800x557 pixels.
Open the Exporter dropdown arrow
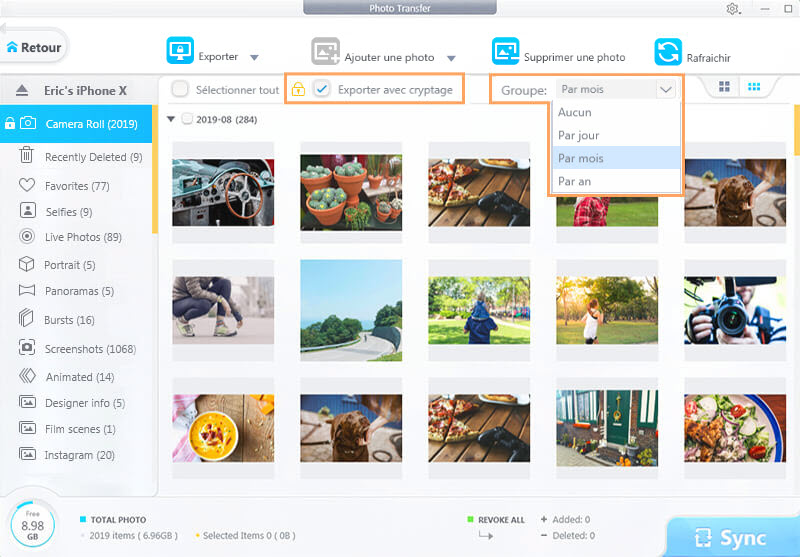(x=254, y=58)
